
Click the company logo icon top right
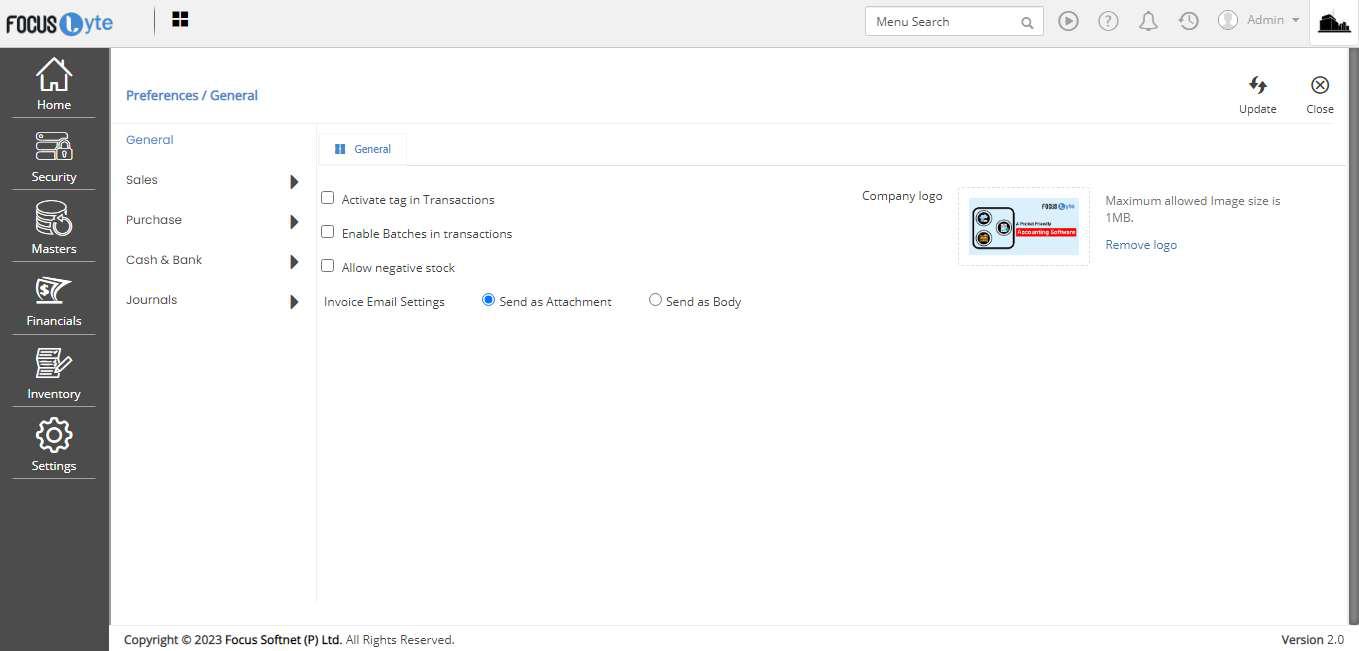point(1334,22)
